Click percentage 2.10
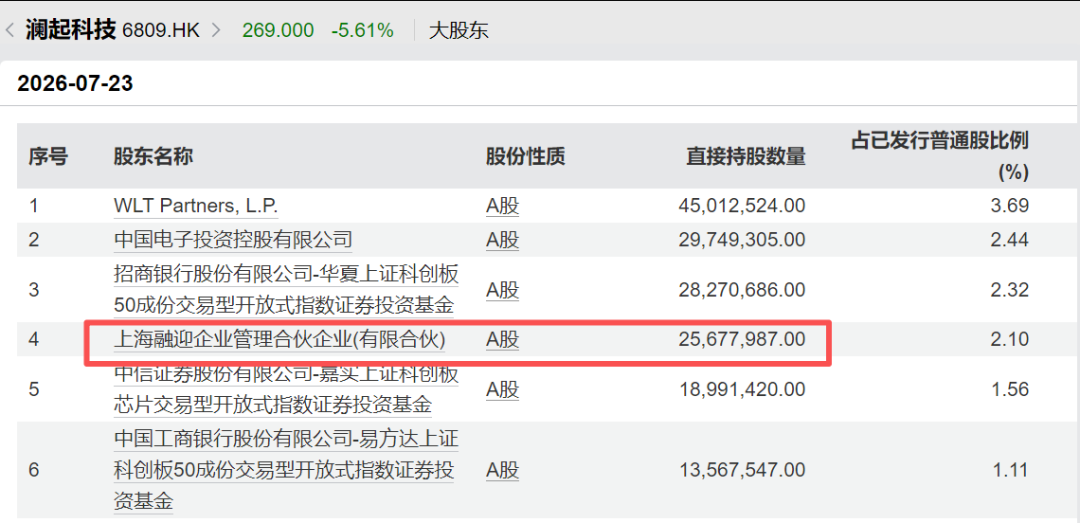Image resolution: width=1080 pixels, height=523 pixels. pos(1010,340)
